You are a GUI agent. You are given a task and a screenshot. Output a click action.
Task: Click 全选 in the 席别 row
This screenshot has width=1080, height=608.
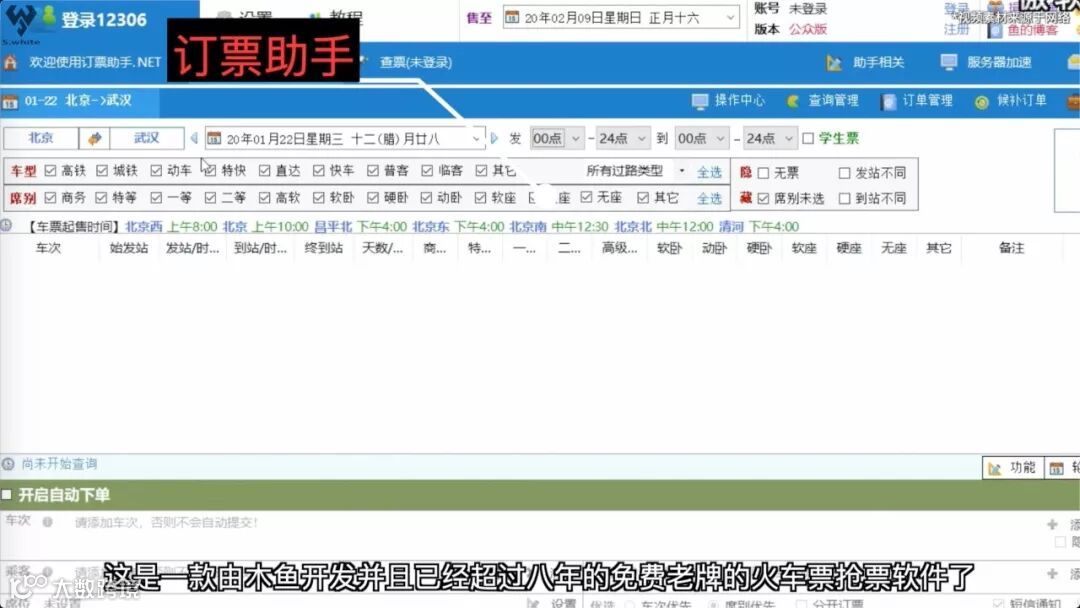(709, 199)
